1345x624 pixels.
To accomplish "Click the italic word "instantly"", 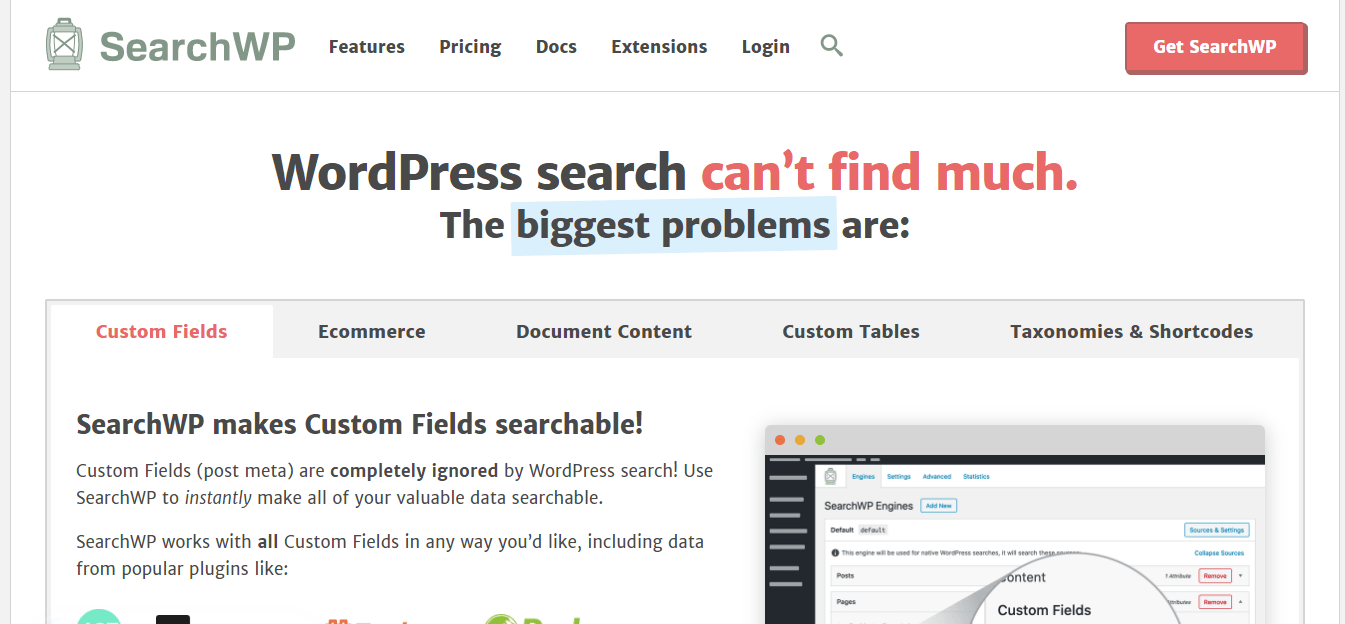I will point(218,497).
